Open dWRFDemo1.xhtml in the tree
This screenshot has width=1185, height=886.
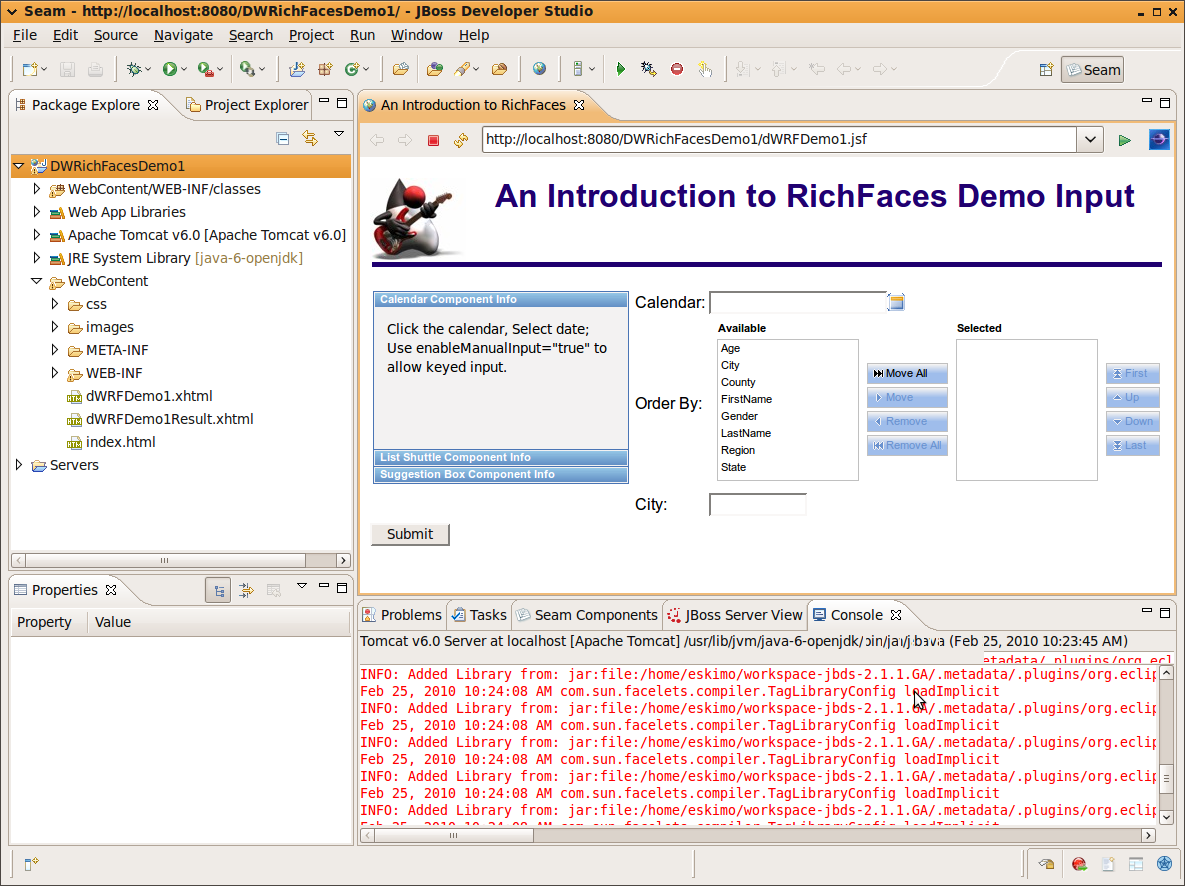[149, 396]
